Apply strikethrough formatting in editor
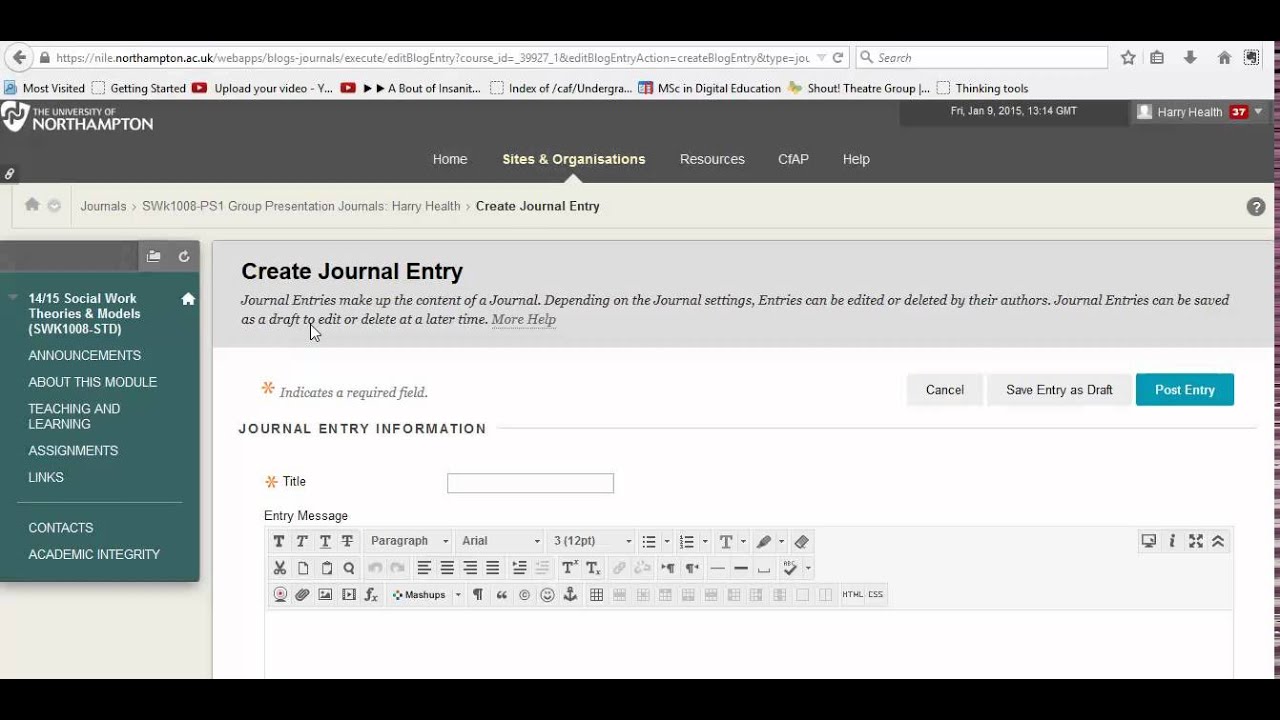Screen dimensions: 1280x720 tap(347, 541)
